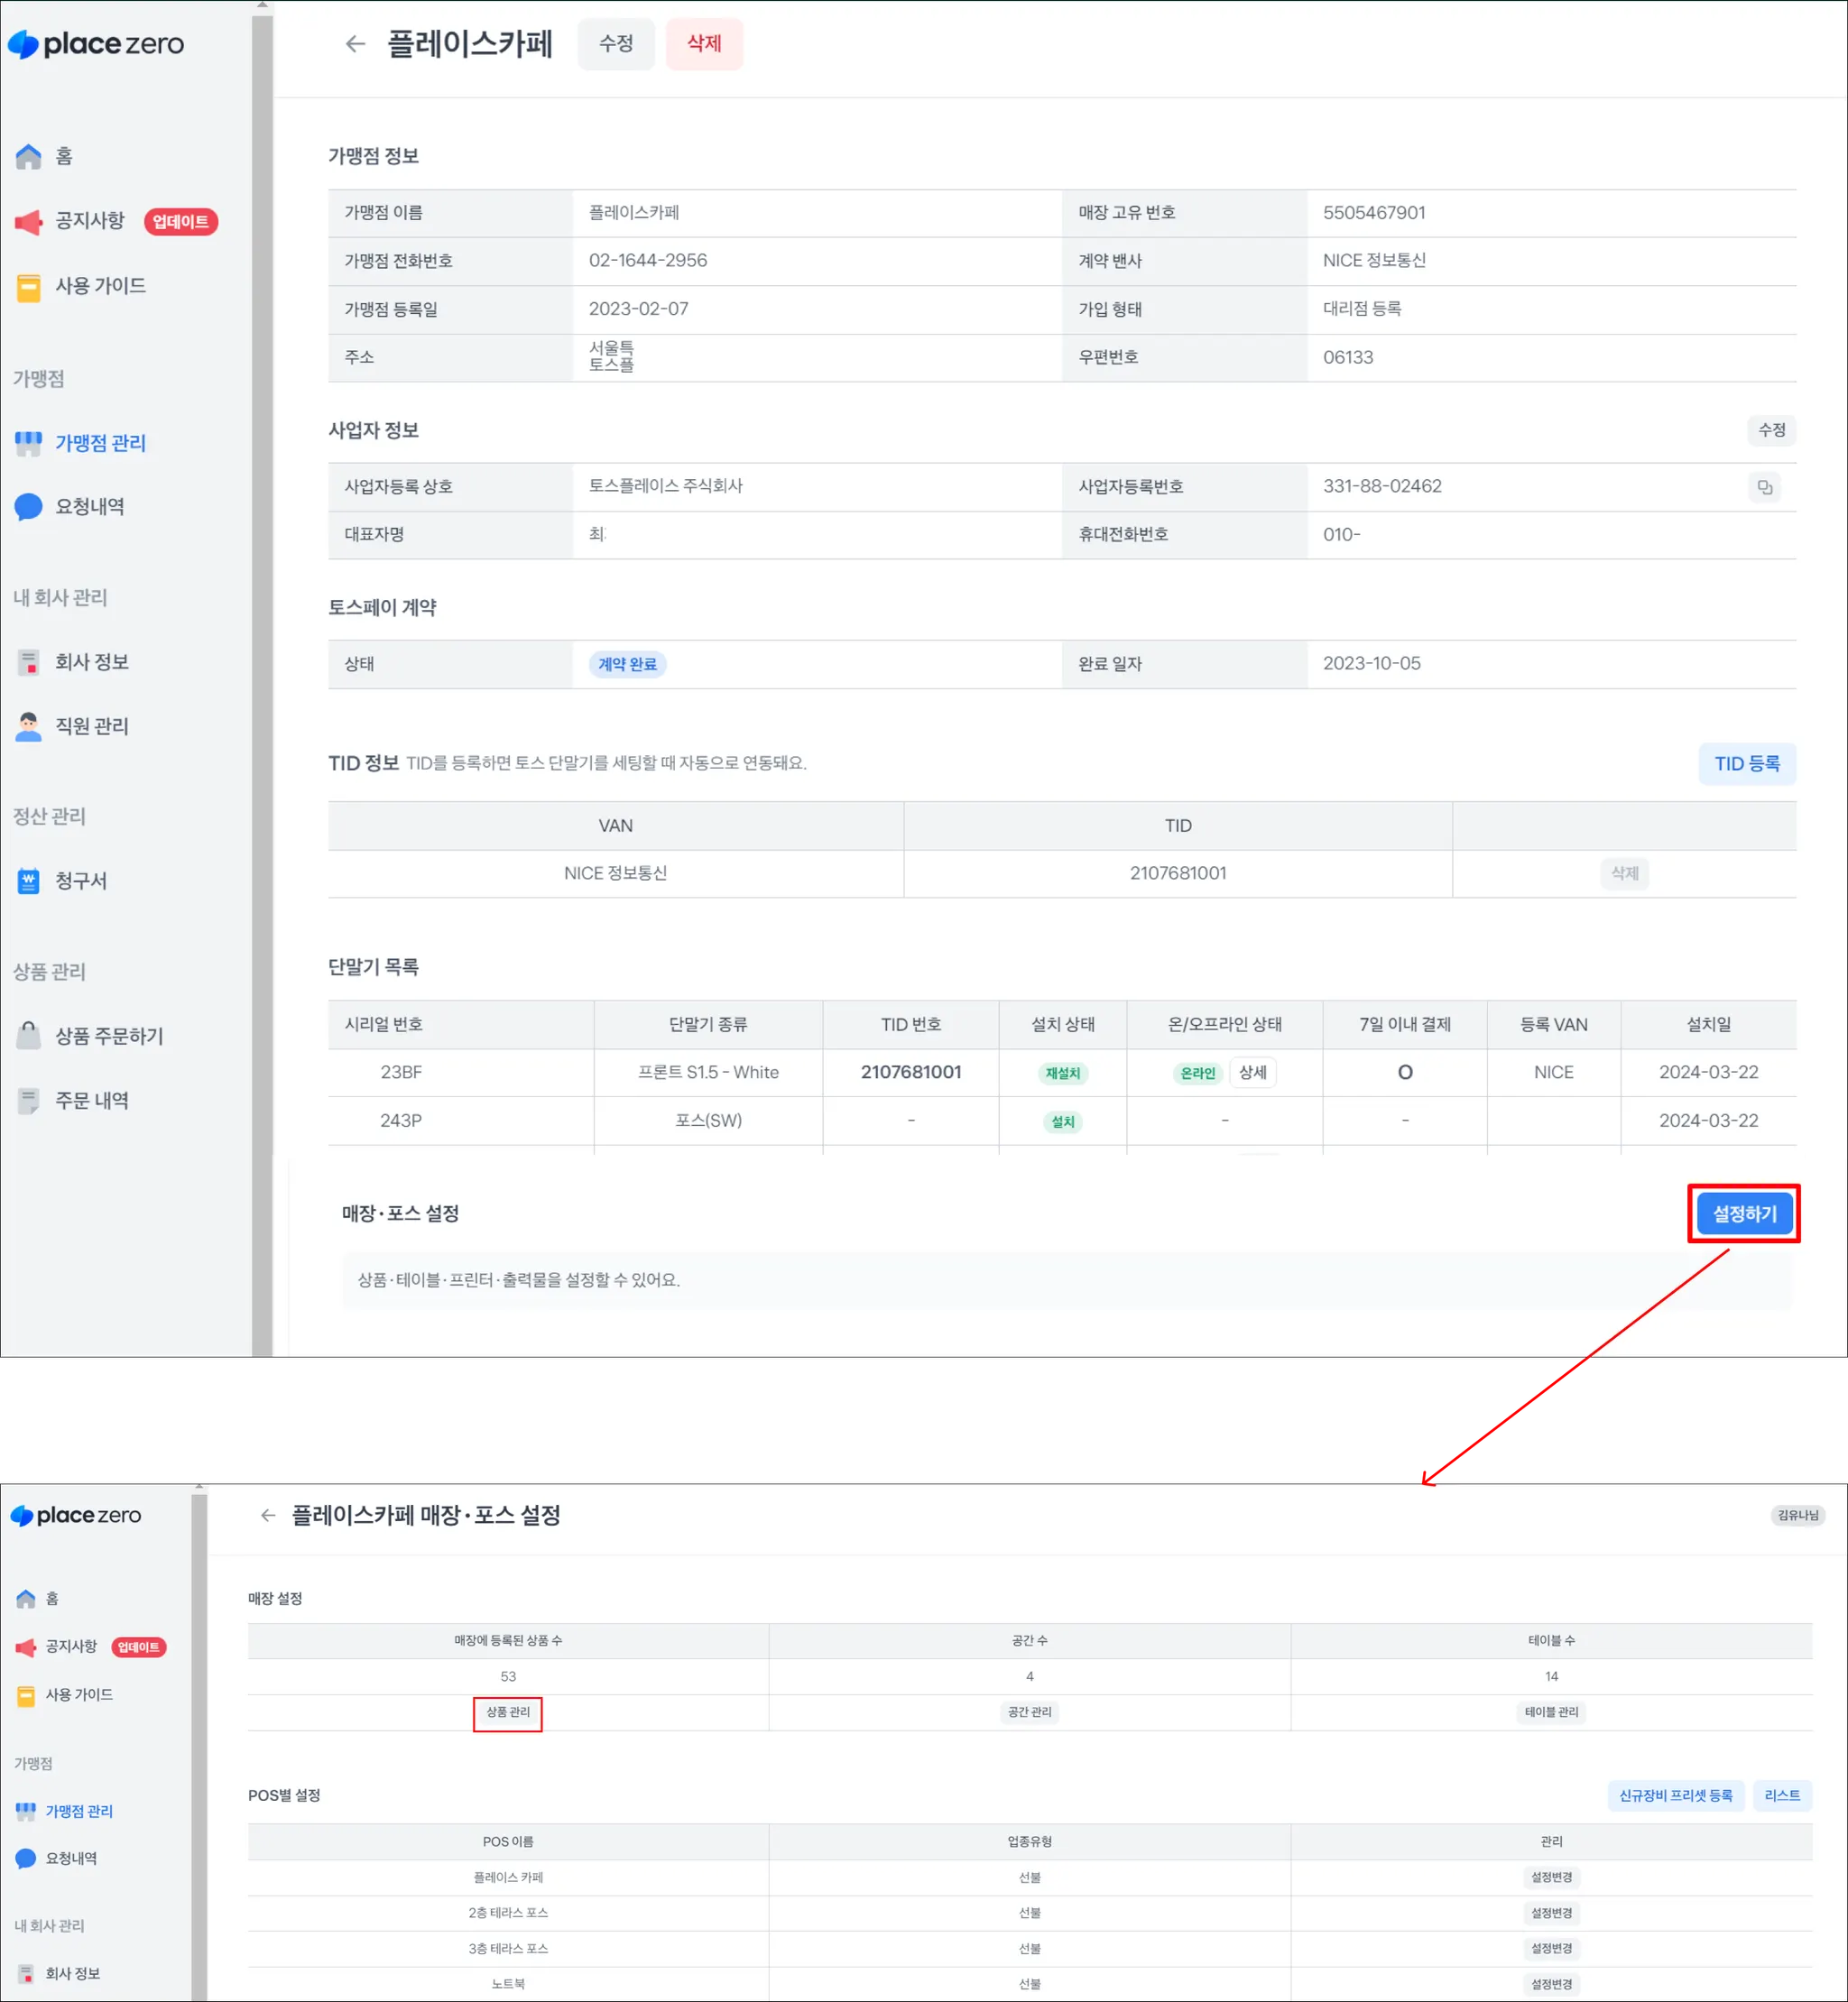The image size is (1848, 2002).
Task: Select 가맹점 관리 menu item
Action: (100, 443)
